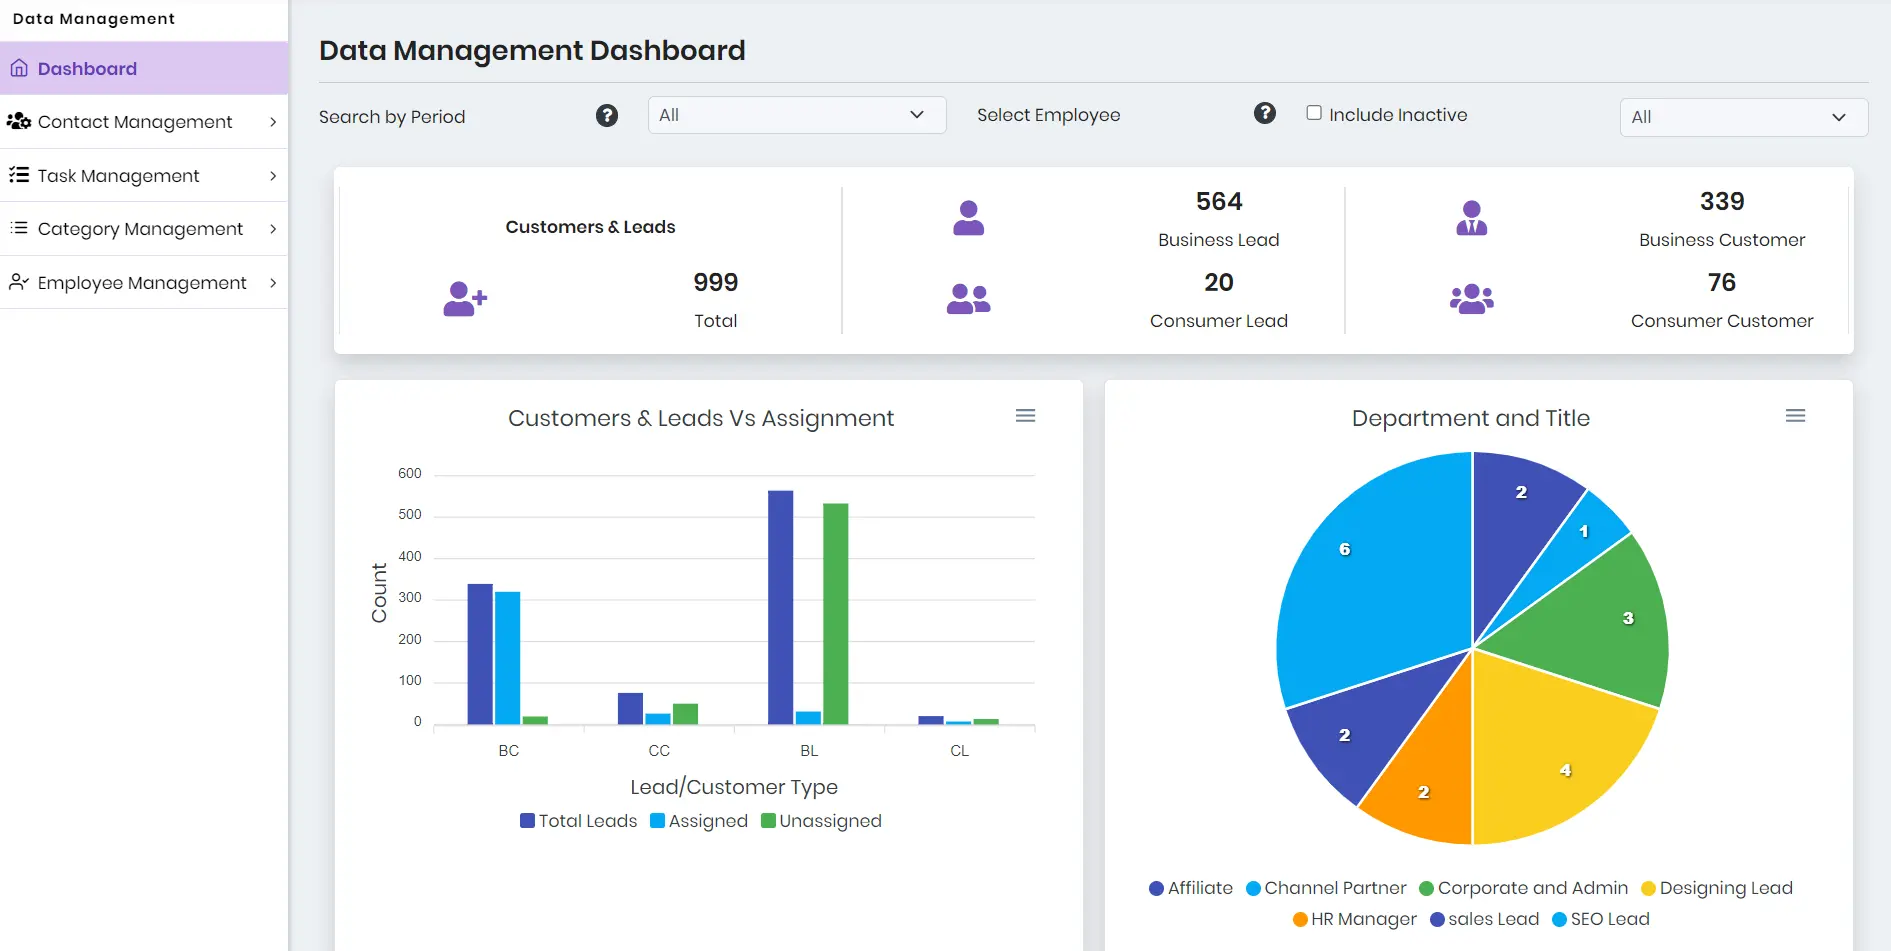
Task: Toggle Assigned series in chart legend
Action: [698, 820]
